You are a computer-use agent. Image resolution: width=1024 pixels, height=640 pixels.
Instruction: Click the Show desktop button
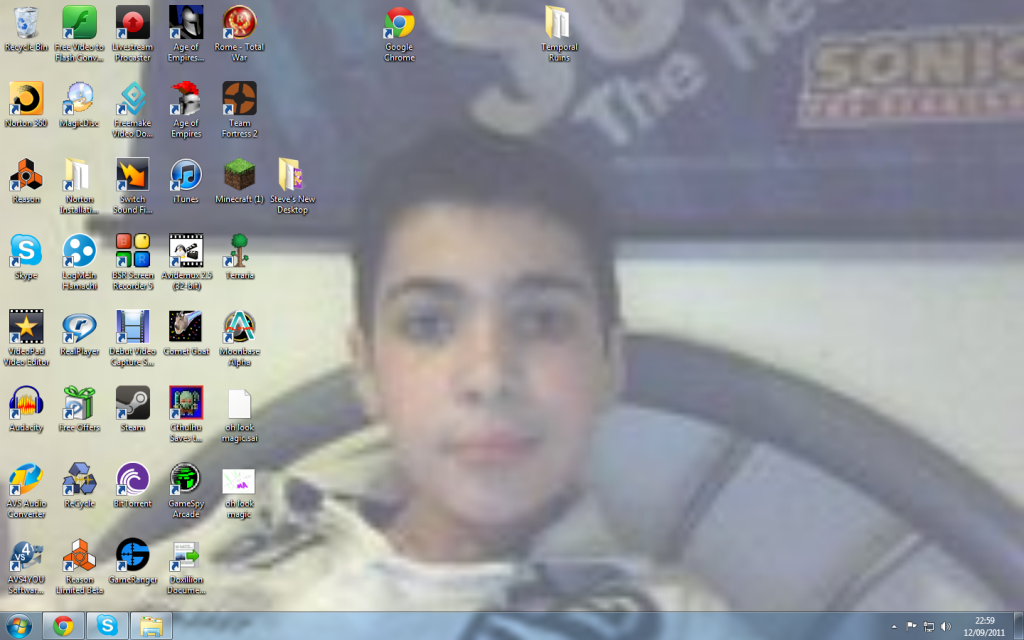[1019, 626]
